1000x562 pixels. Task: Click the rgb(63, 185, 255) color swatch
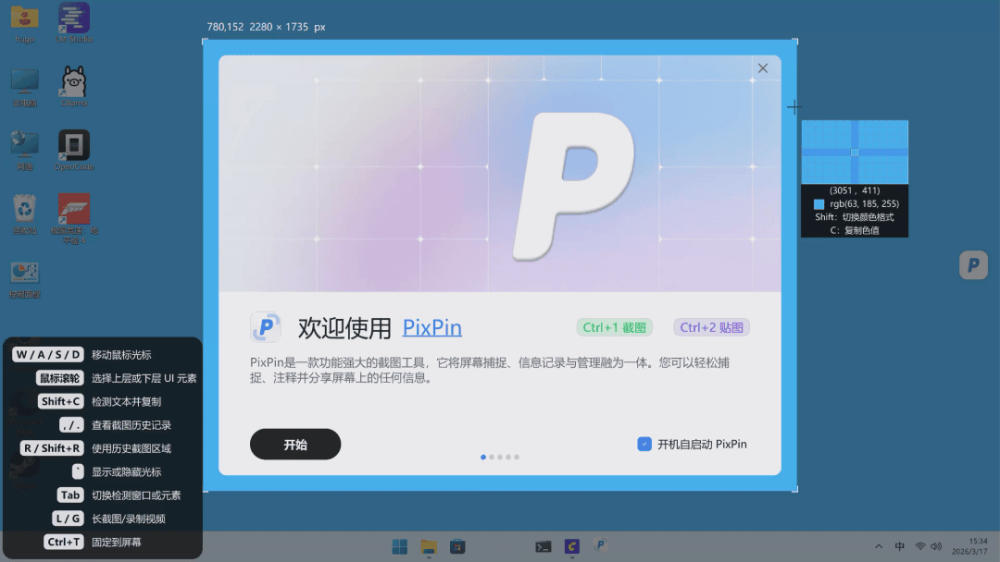[819, 204]
